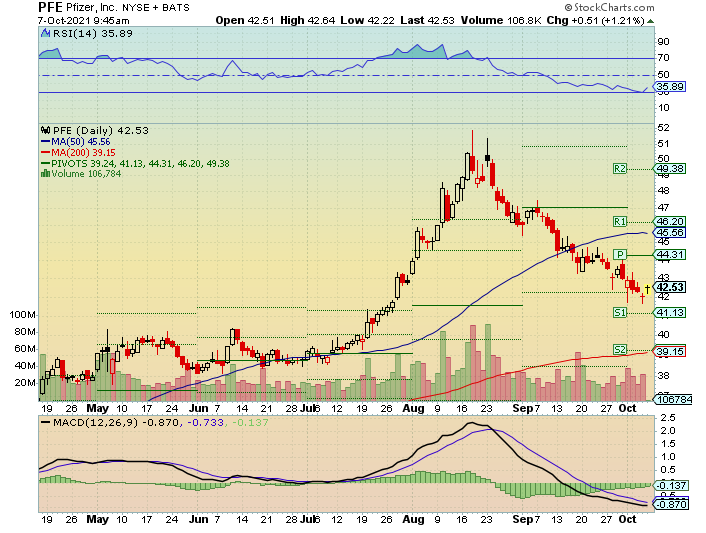
Task: Click the R2 pivot resistance label
Action: [620, 169]
